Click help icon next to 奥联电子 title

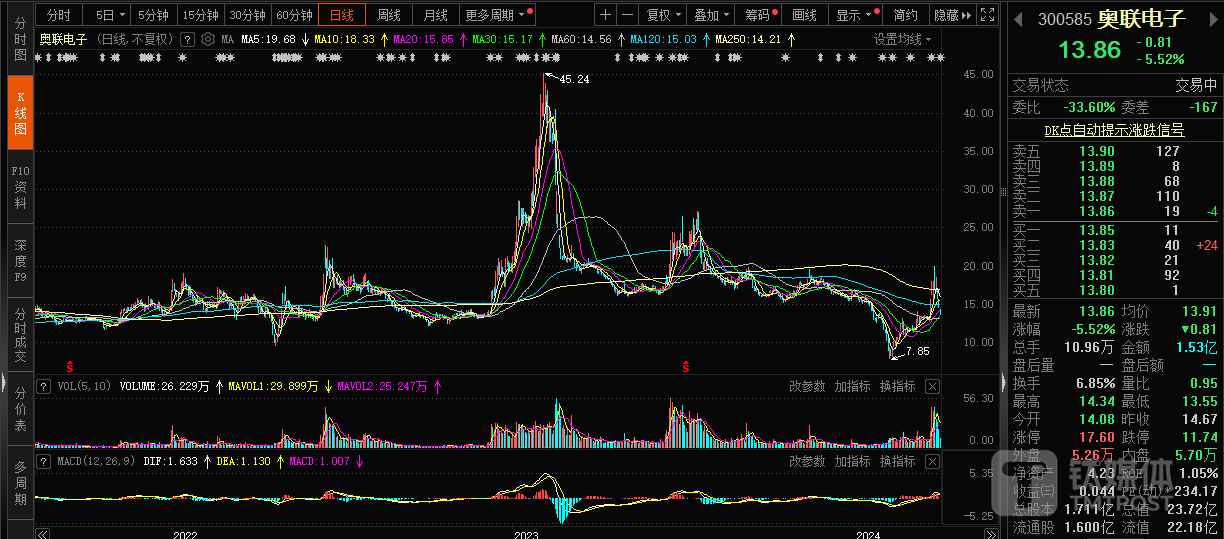[186, 39]
